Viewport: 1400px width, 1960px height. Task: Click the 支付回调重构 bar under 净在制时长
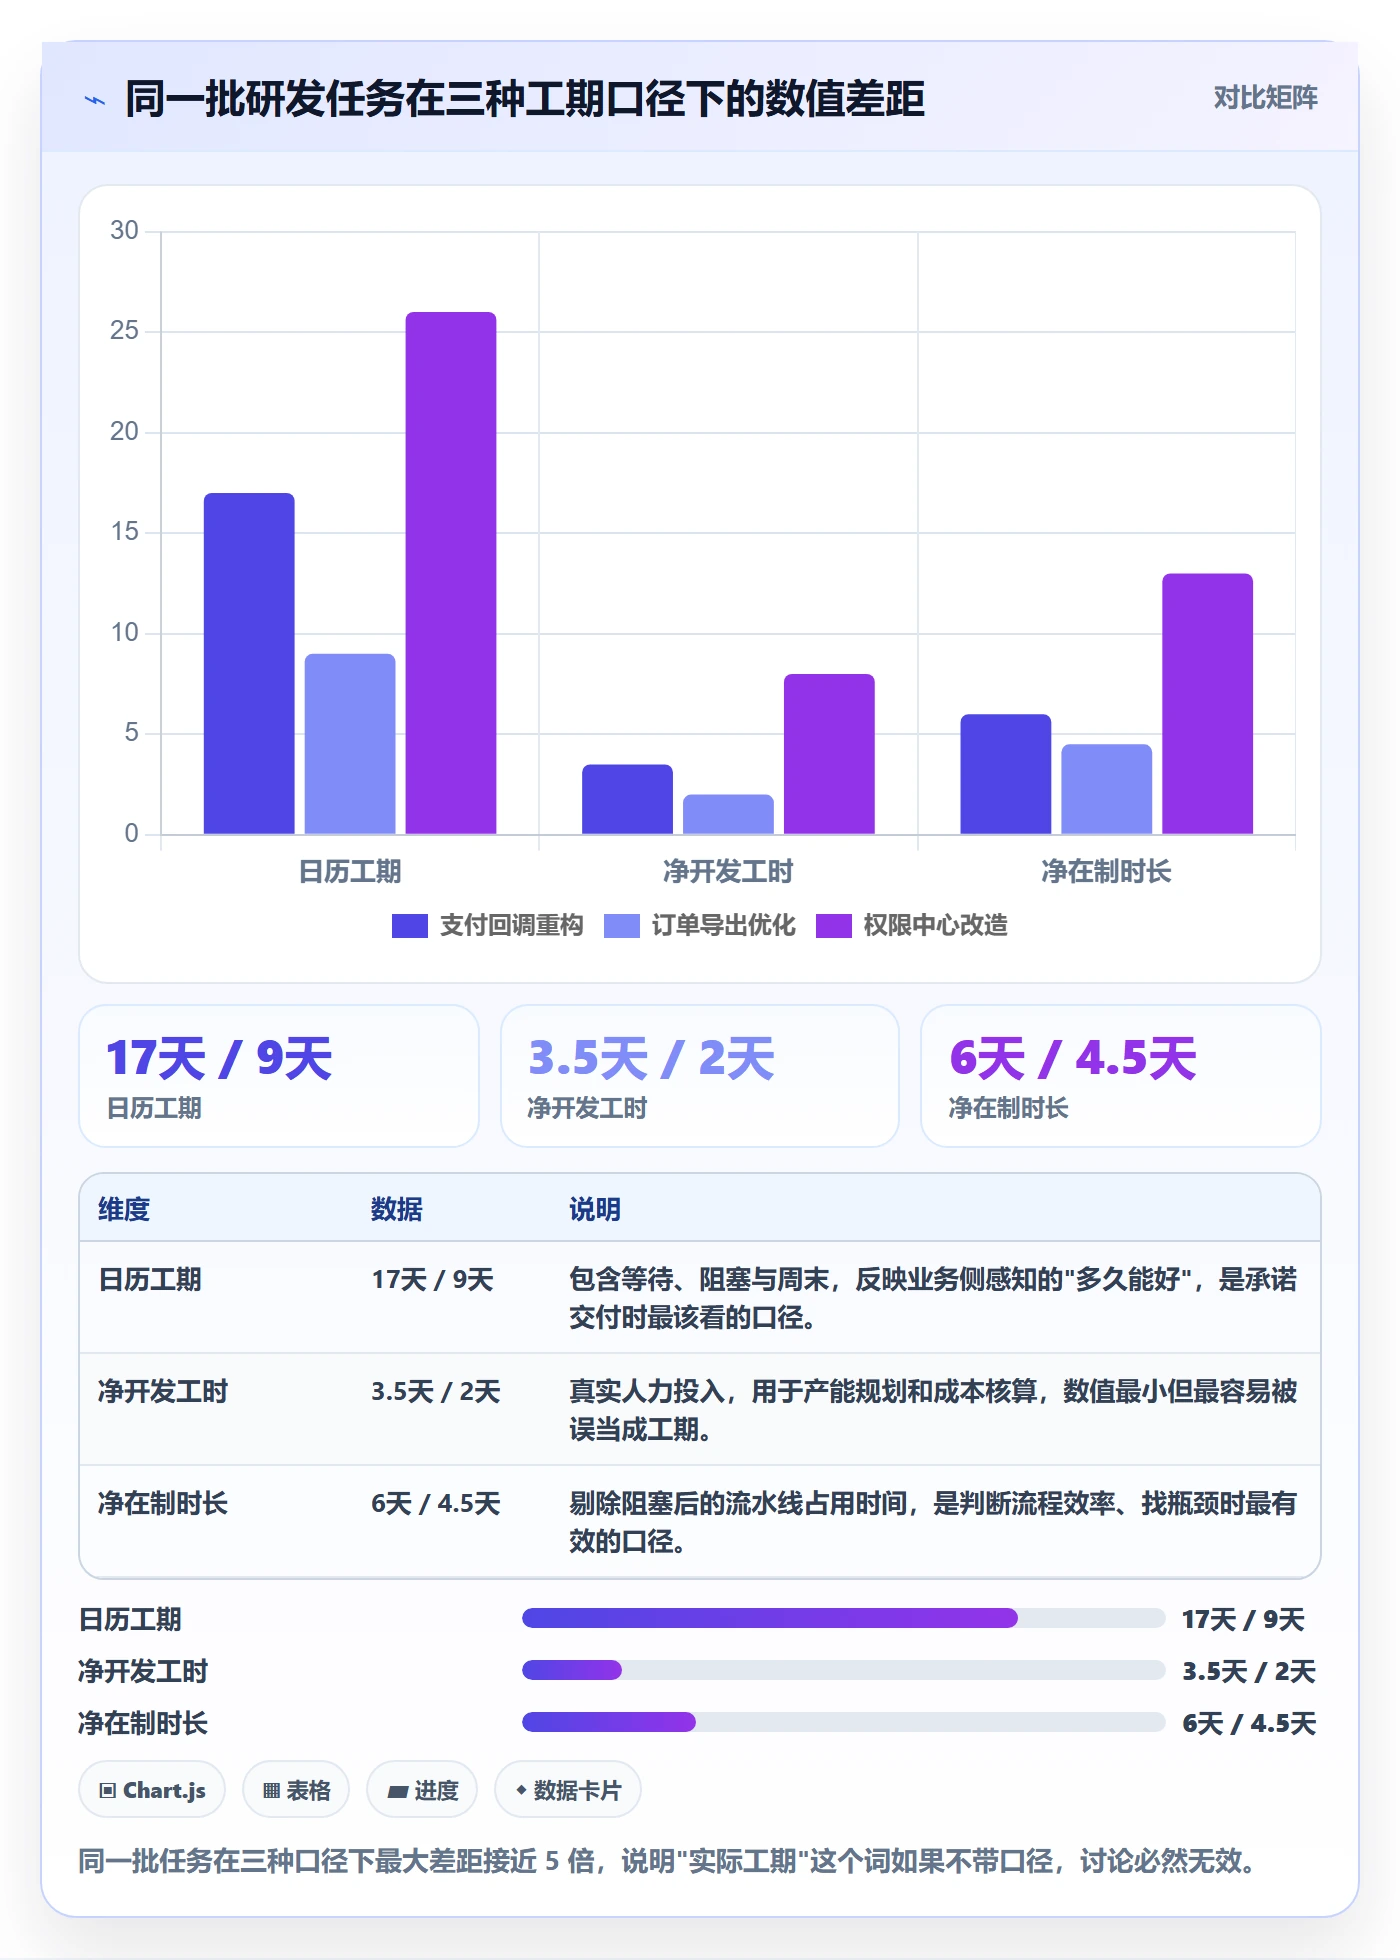pyautogui.click(x=1006, y=774)
